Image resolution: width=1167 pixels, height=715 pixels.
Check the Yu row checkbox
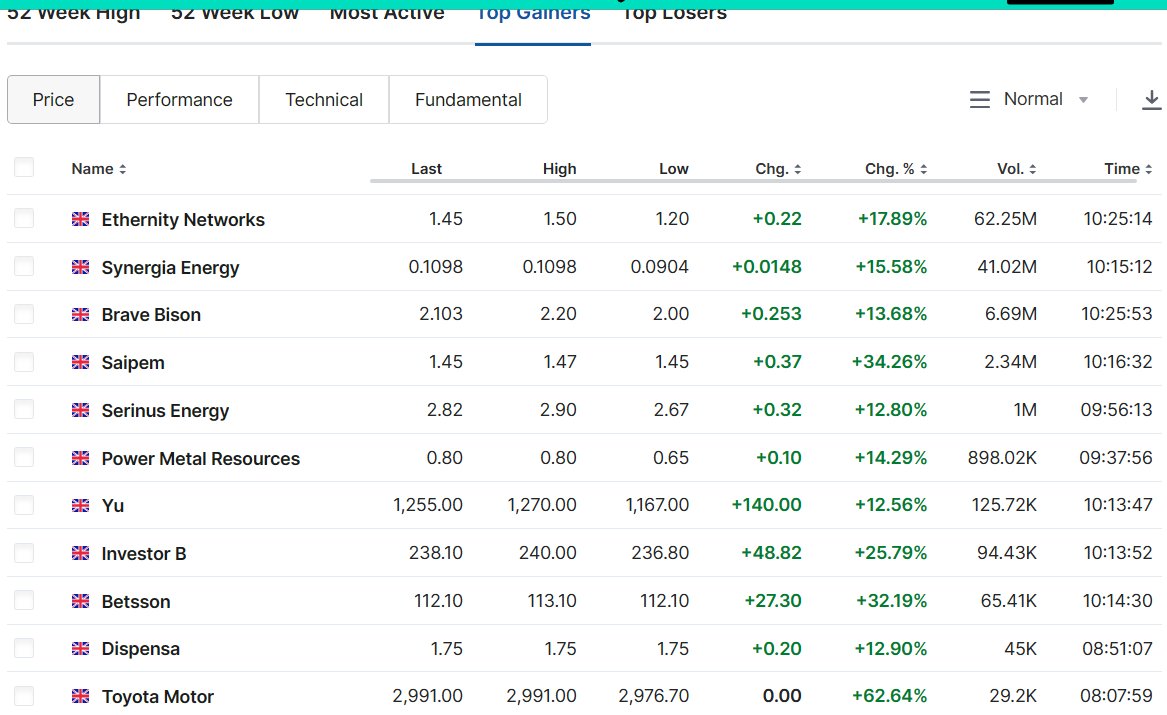point(24,505)
